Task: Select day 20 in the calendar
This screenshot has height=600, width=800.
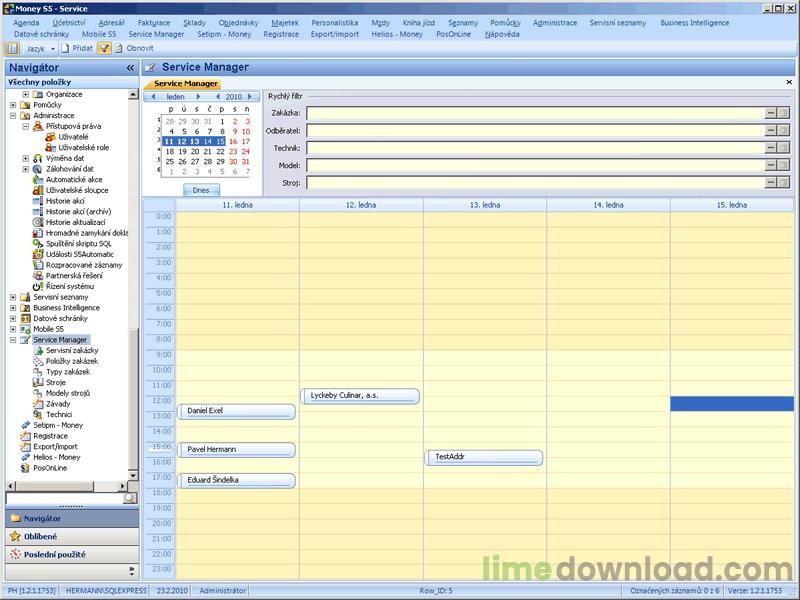Action: click(x=195, y=152)
